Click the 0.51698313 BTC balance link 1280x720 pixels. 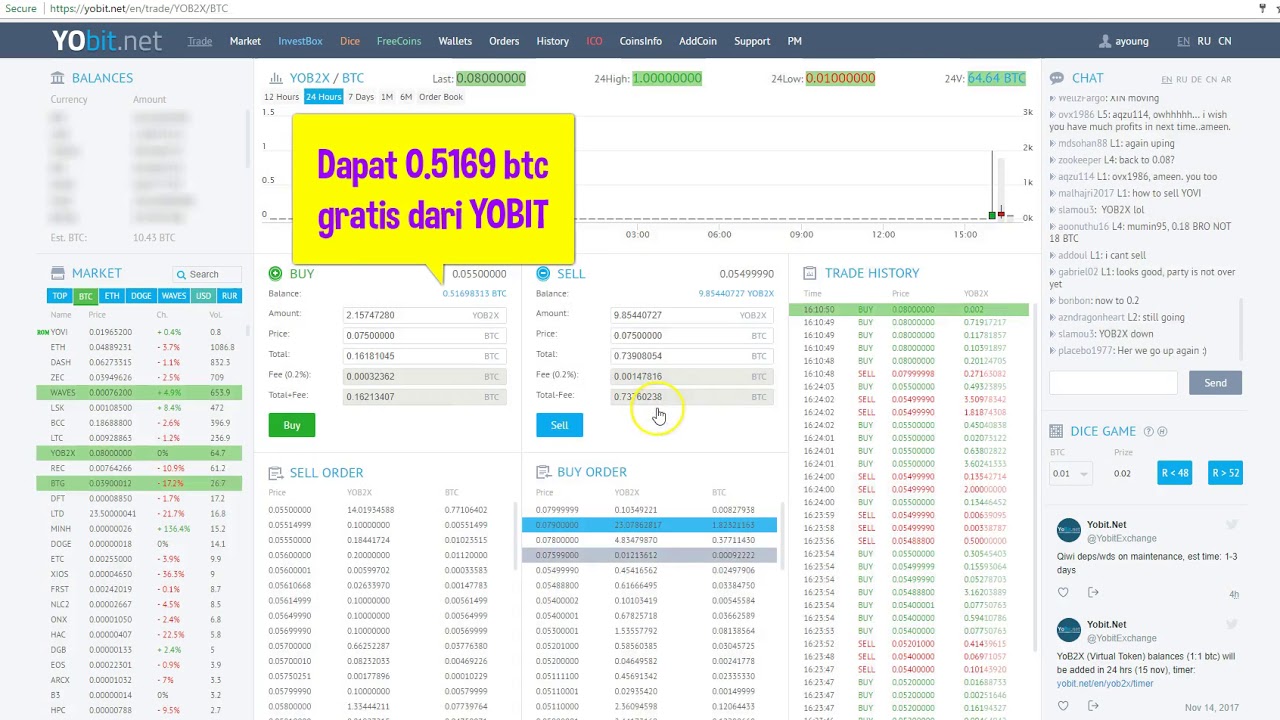[x=474, y=294]
